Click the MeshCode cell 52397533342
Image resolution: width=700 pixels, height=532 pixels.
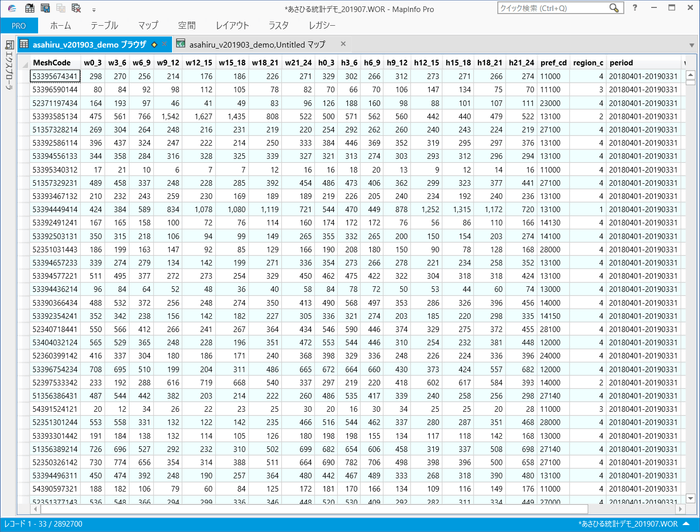(x=55, y=382)
